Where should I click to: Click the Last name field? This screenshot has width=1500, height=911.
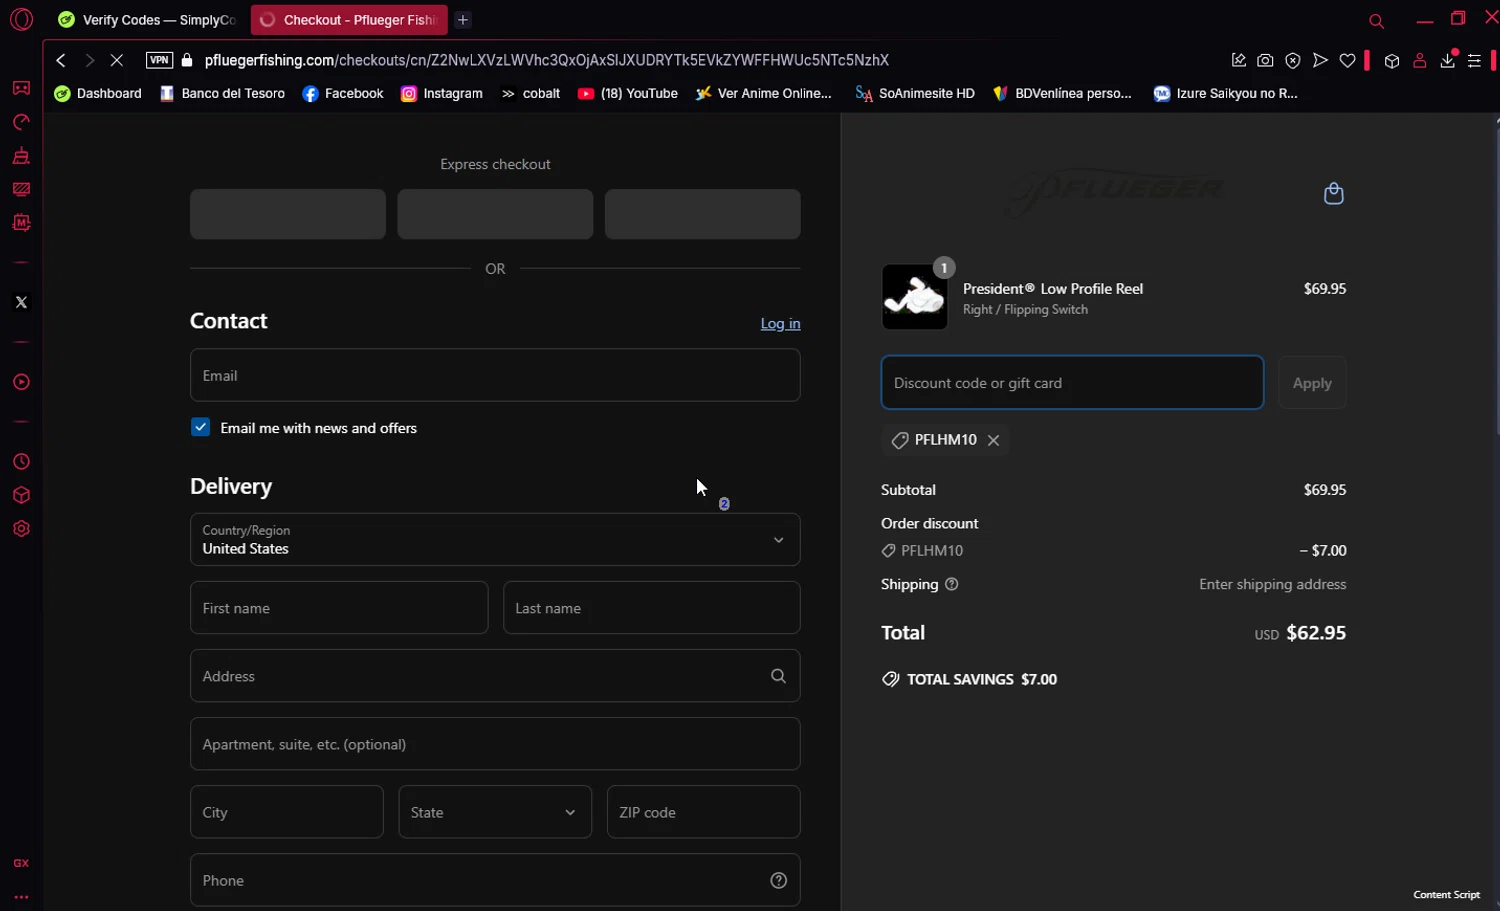[651, 608]
